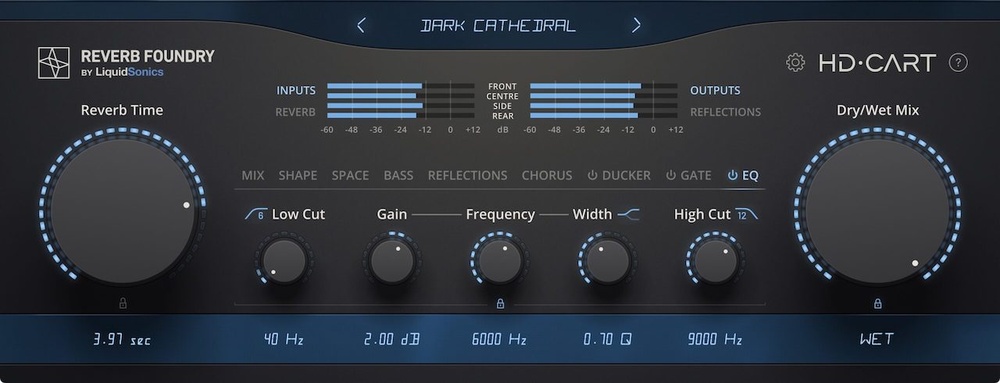Click the HD·CART product title
The image size is (1000, 383).
(x=877, y=63)
